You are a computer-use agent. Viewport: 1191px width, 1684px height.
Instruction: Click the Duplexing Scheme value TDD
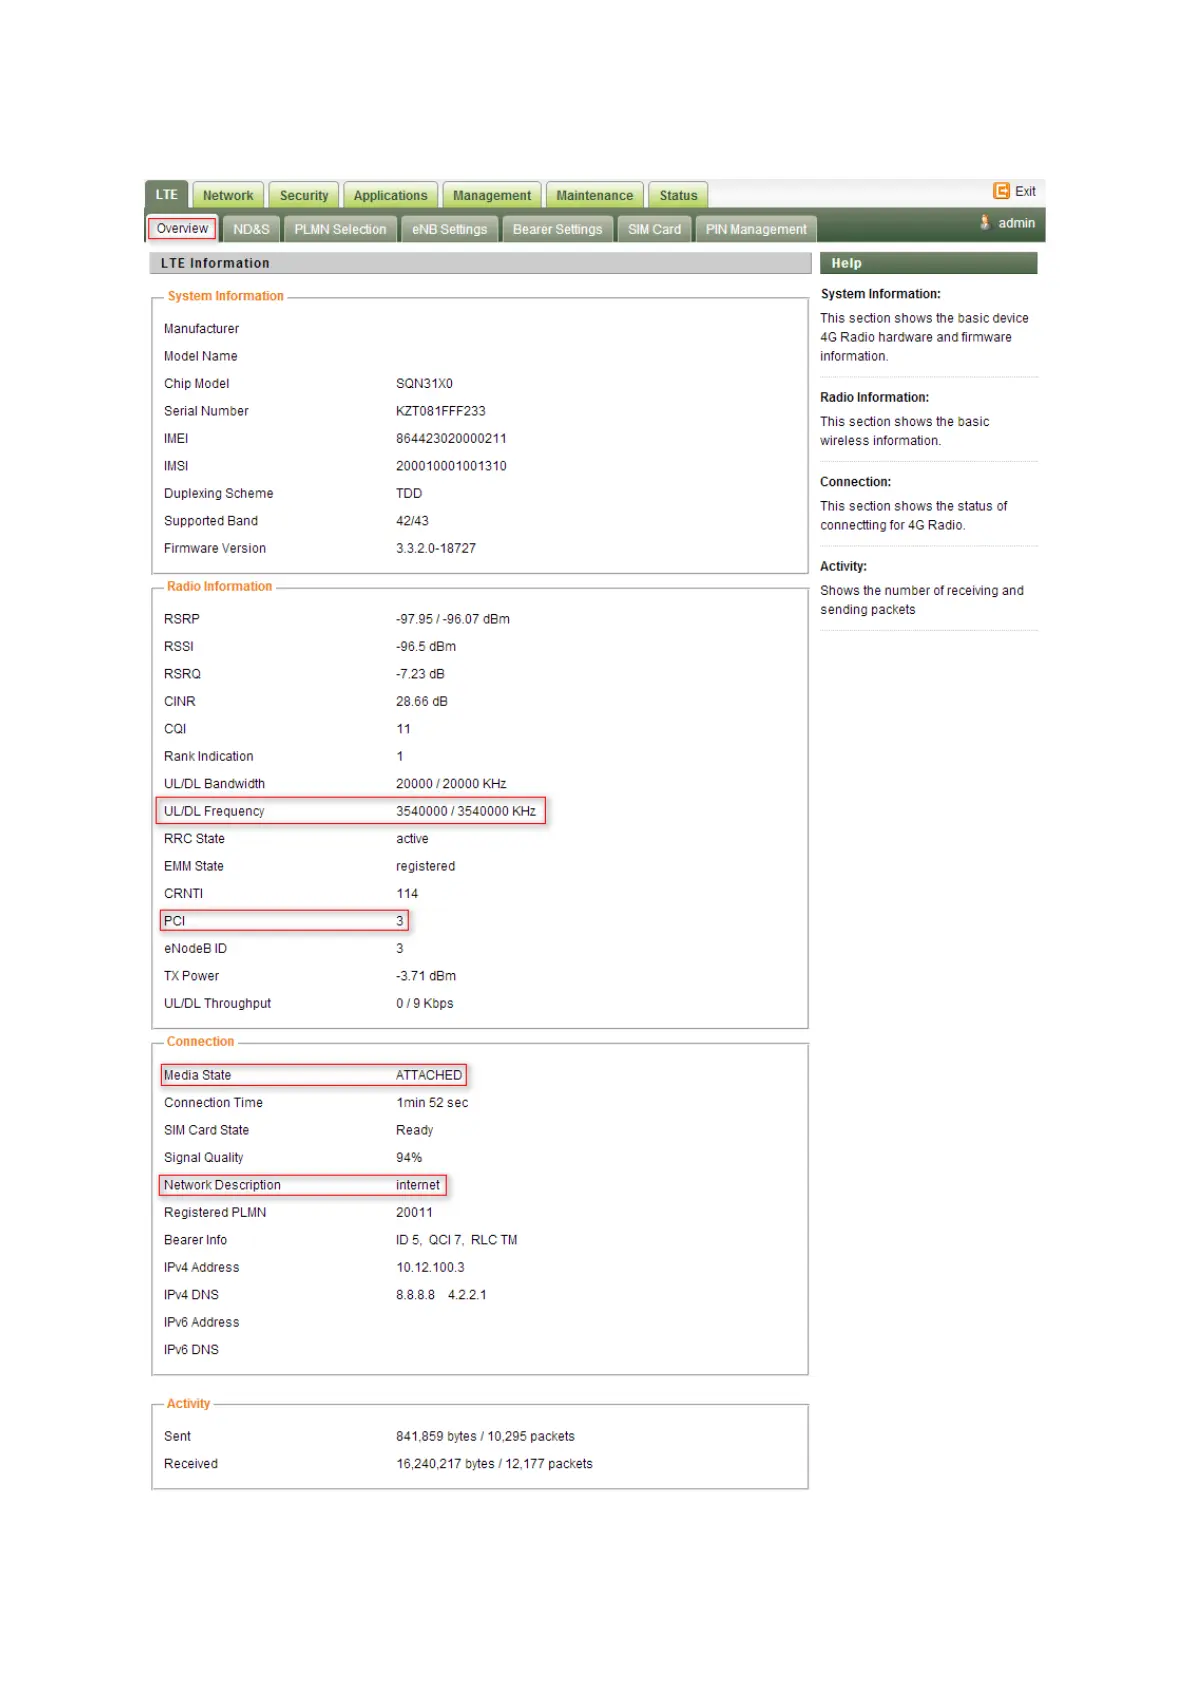tap(409, 494)
